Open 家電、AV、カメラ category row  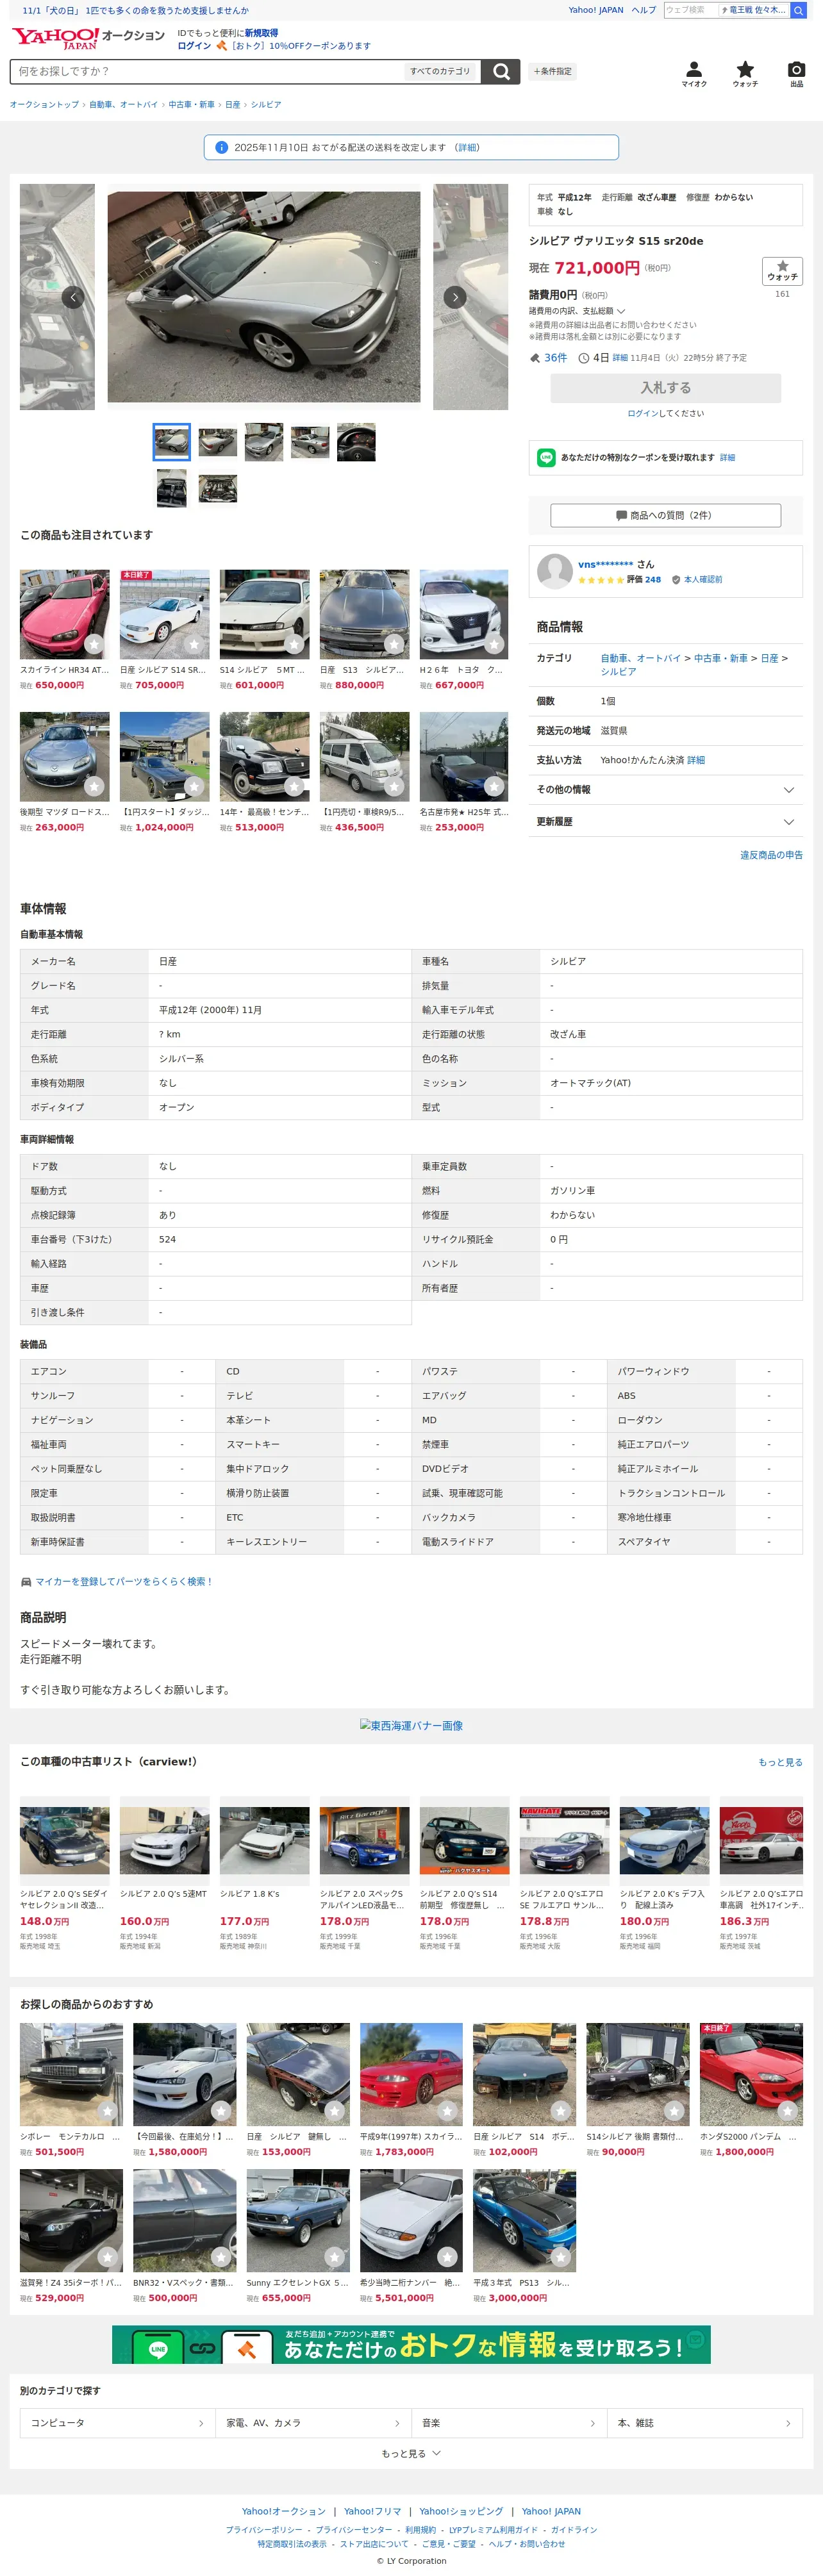coord(313,2423)
